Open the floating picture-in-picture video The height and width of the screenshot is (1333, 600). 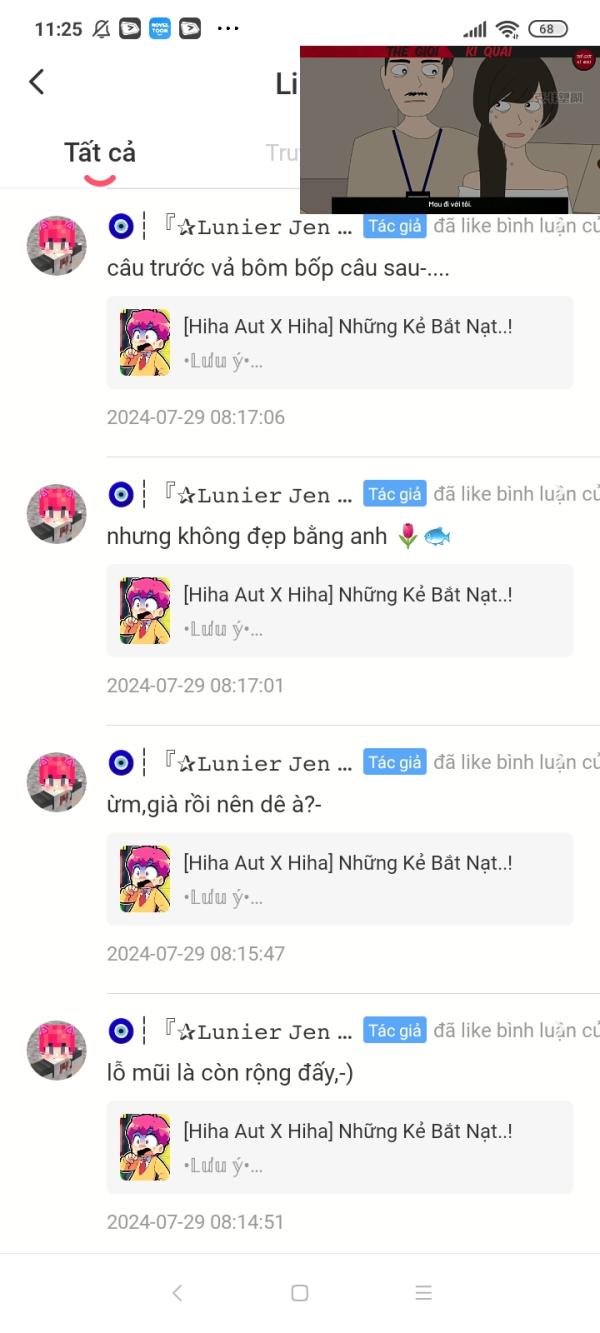450,129
